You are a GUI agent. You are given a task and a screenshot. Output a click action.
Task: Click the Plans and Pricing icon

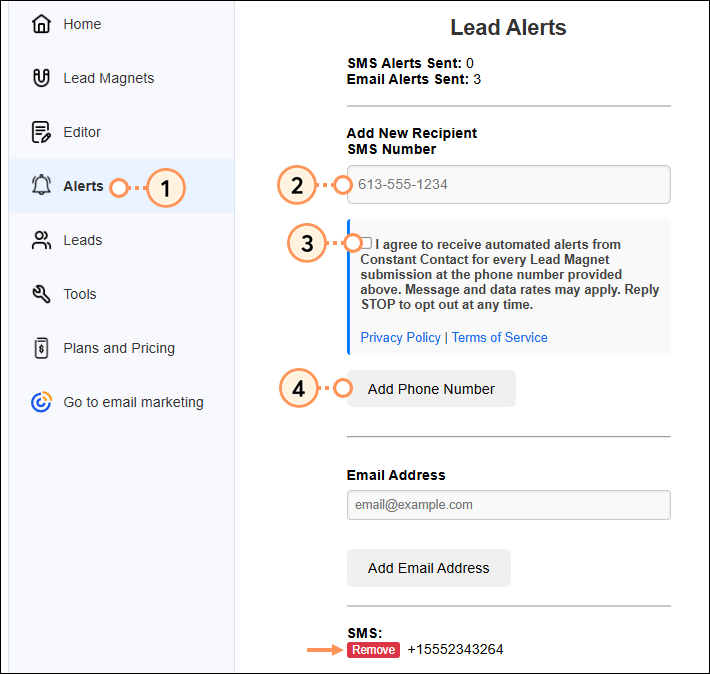point(41,348)
